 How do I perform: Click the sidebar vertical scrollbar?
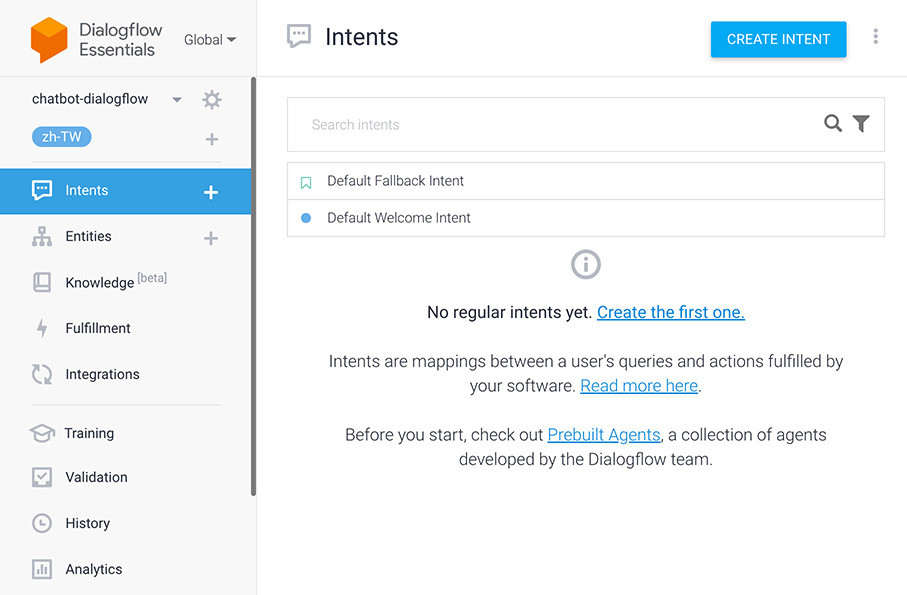253,286
